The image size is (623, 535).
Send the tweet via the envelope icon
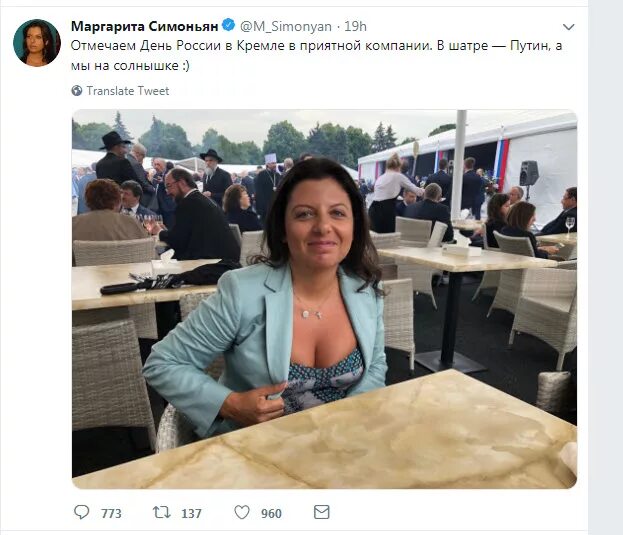[321, 512]
